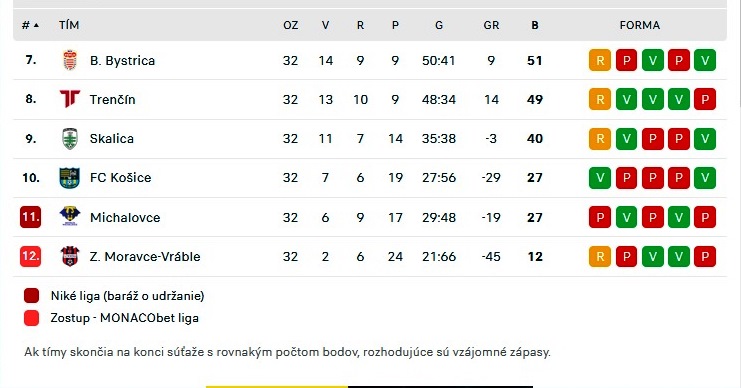This screenshot has height=388, width=741.
Task: Click the FC Košice club badge
Action: pos(69,178)
